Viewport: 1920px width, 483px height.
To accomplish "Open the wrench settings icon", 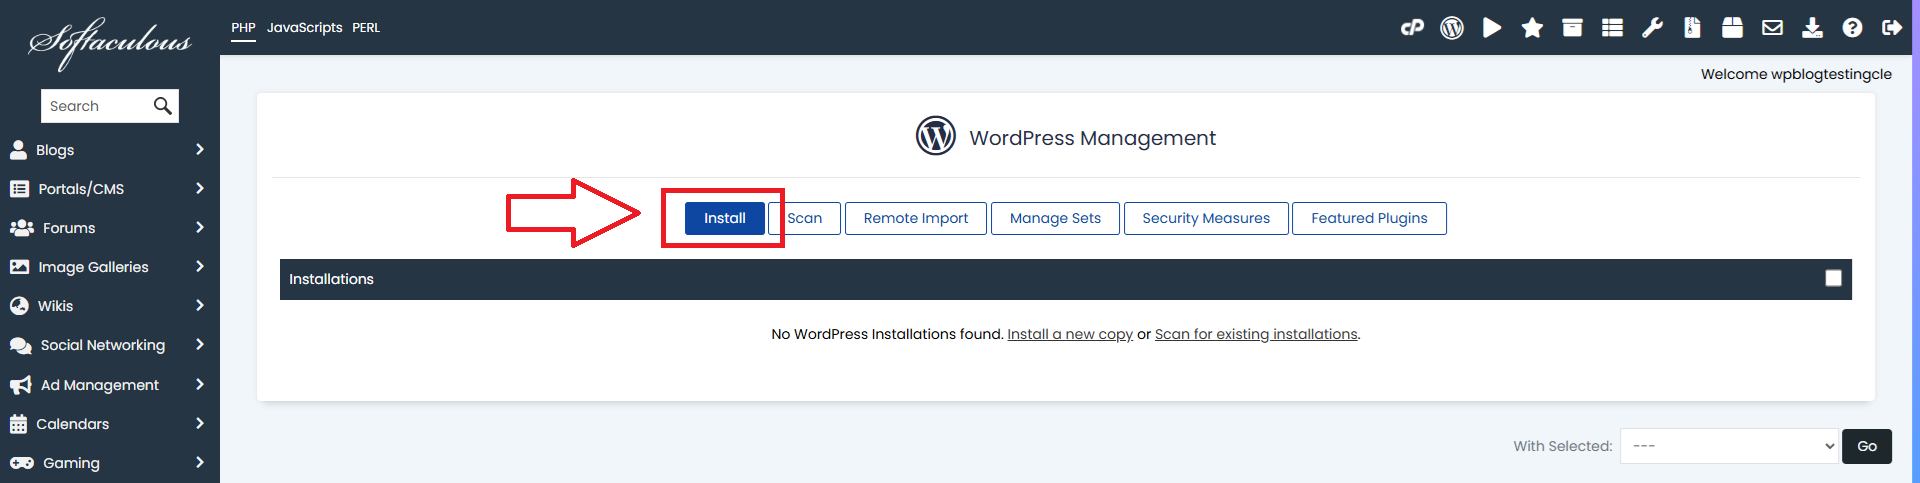I will pyautogui.click(x=1652, y=28).
